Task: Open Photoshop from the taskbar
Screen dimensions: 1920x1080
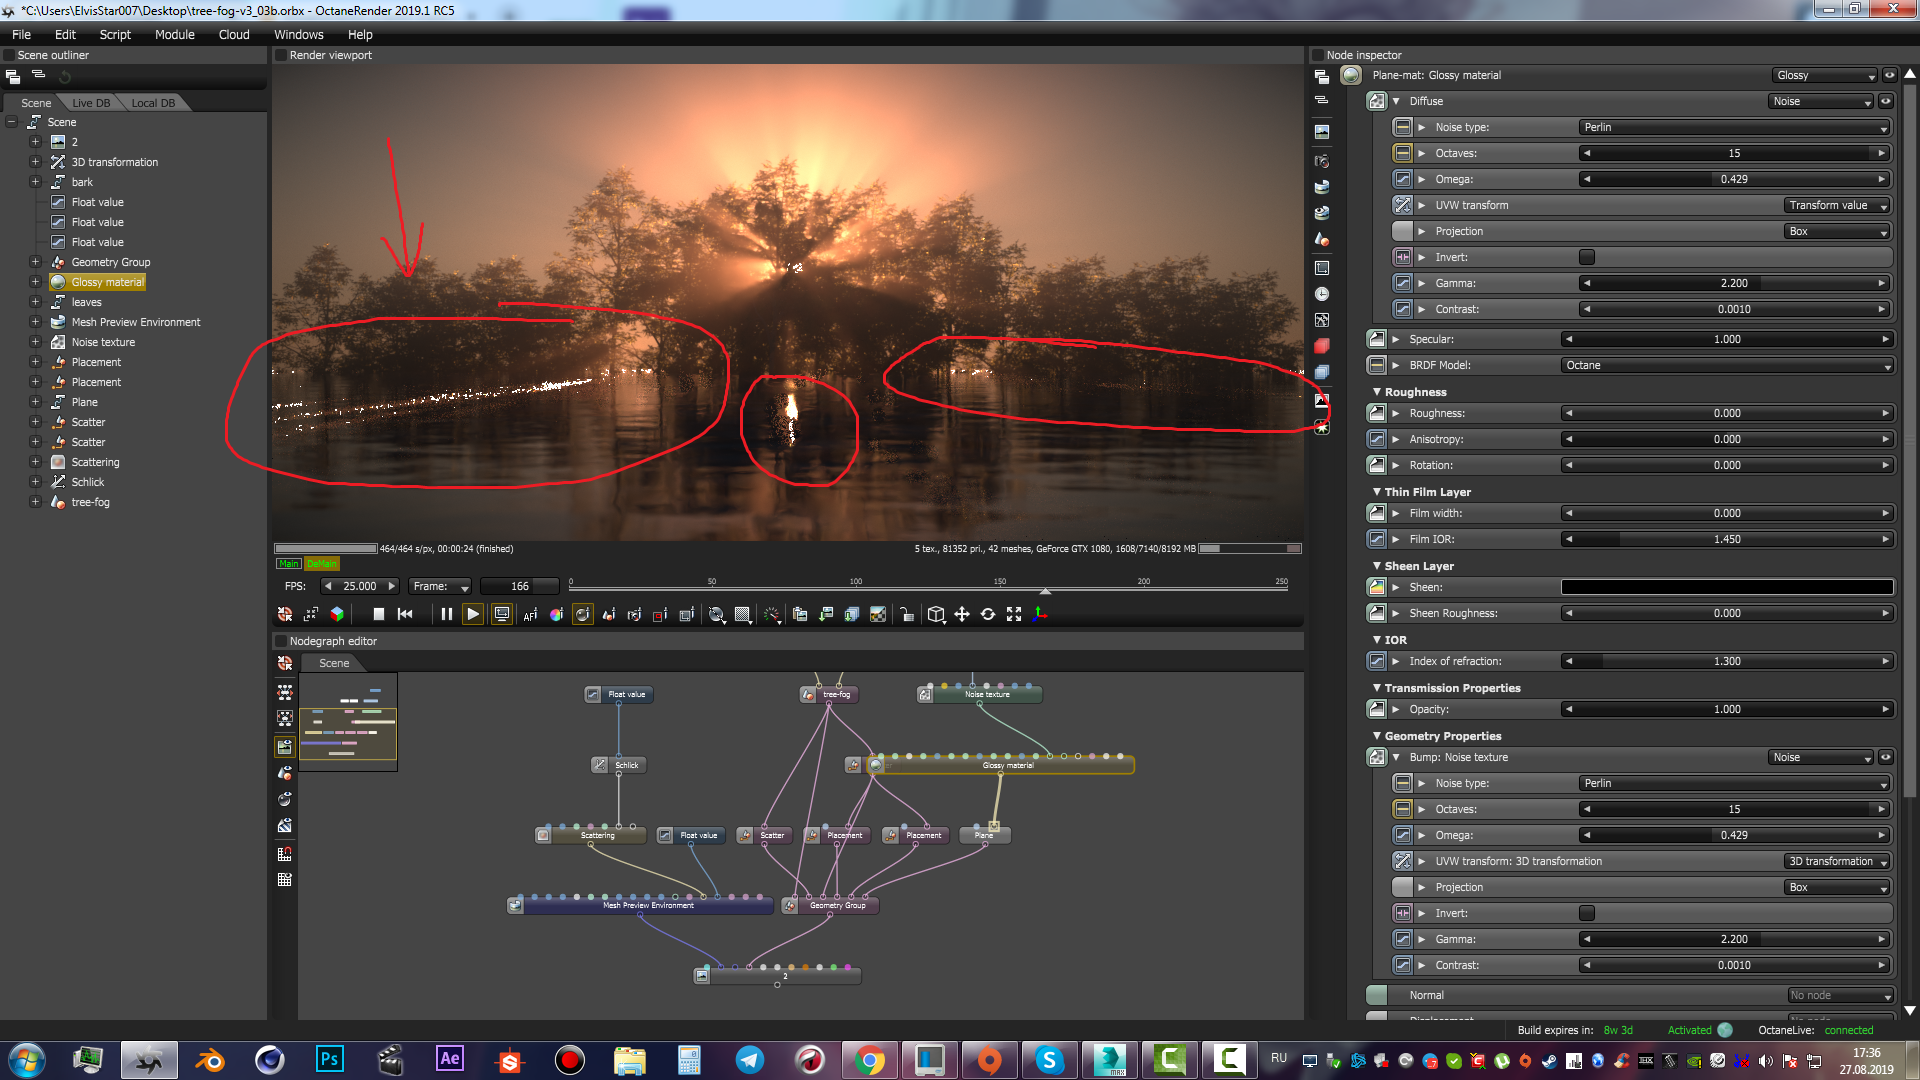Action: [330, 1059]
